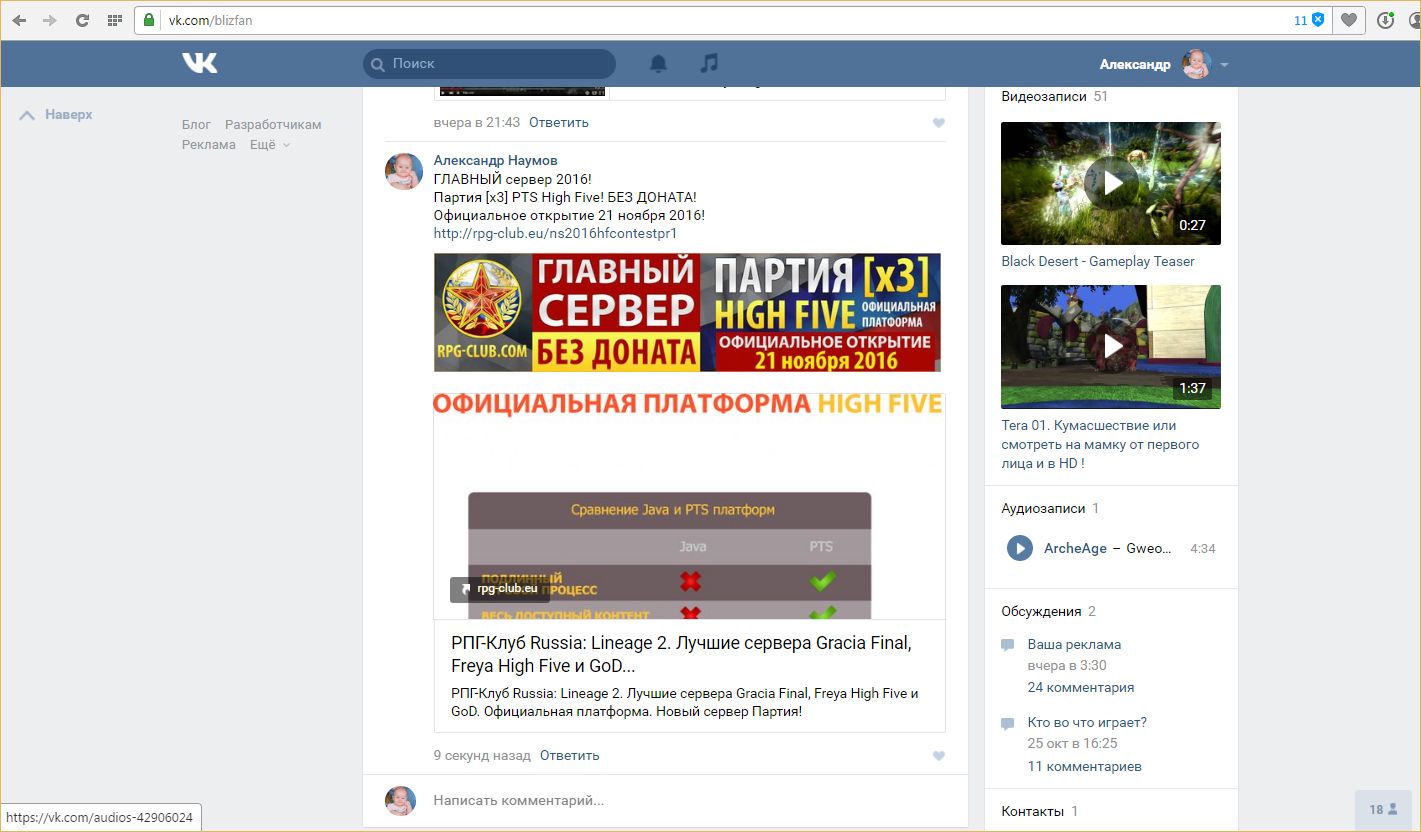Go to top with Наверх
Viewport: 1421px width, 832px height.
[x=57, y=115]
